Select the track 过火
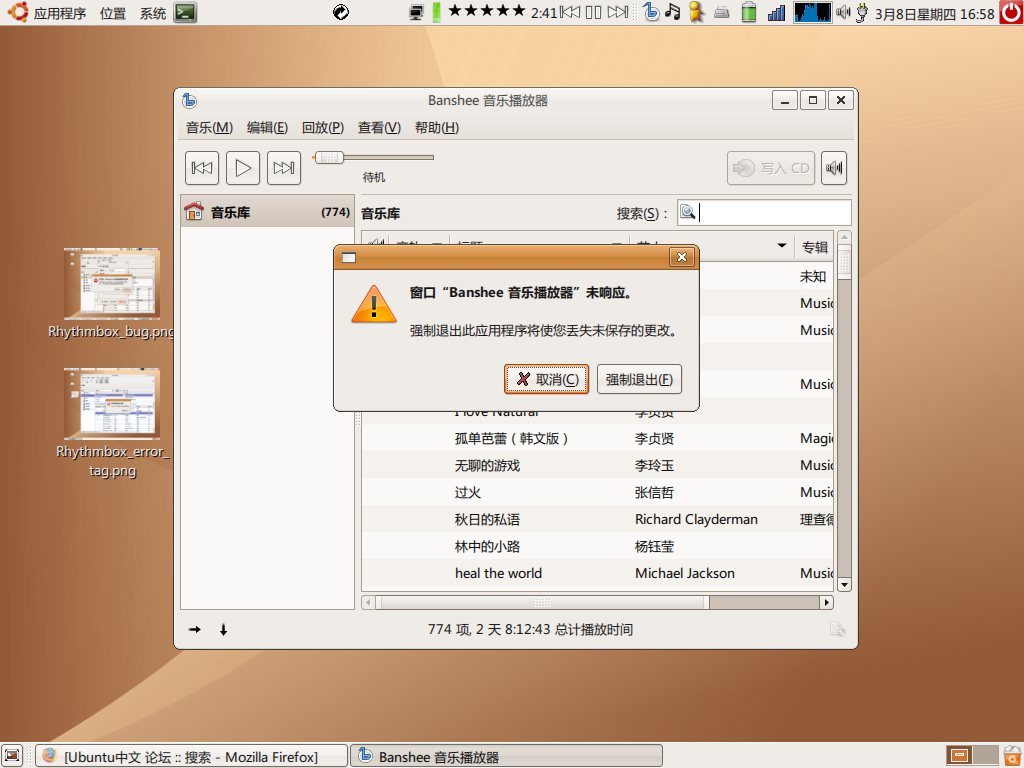This screenshot has width=1024, height=768. (468, 492)
